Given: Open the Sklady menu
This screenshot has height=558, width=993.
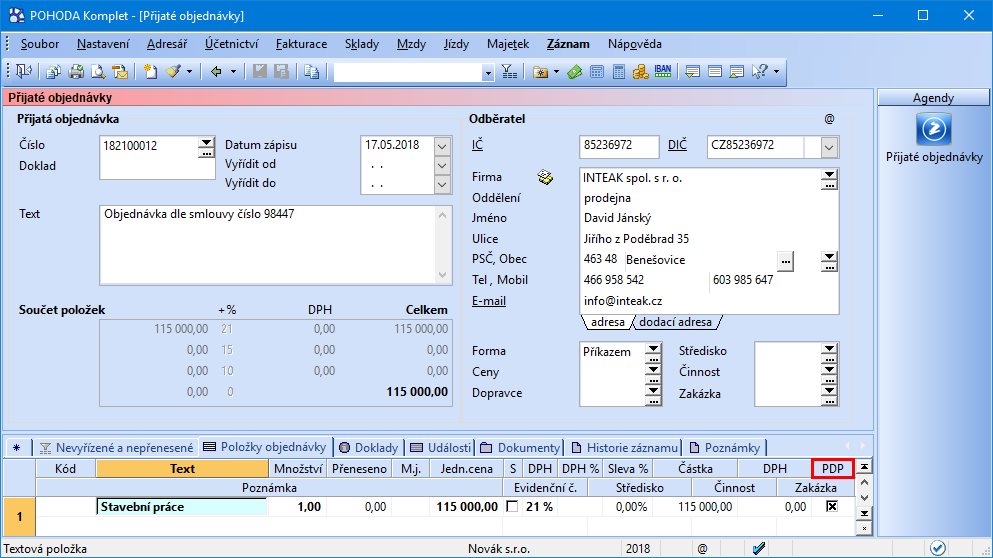Looking at the screenshot, I should (362, 44).
